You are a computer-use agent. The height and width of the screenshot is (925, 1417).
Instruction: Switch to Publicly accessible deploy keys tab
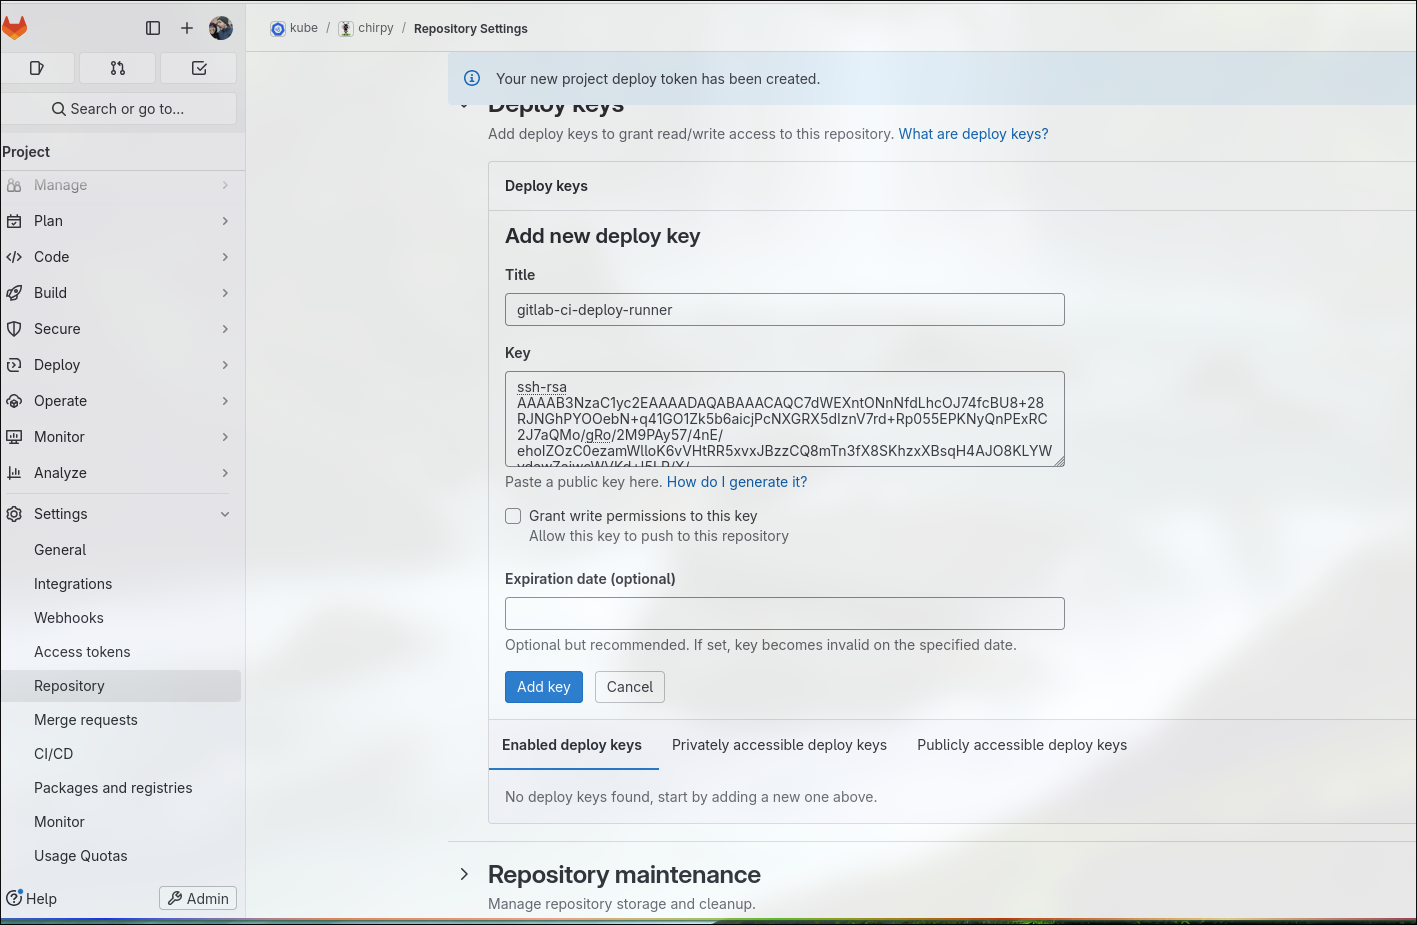pos(1021,745)
